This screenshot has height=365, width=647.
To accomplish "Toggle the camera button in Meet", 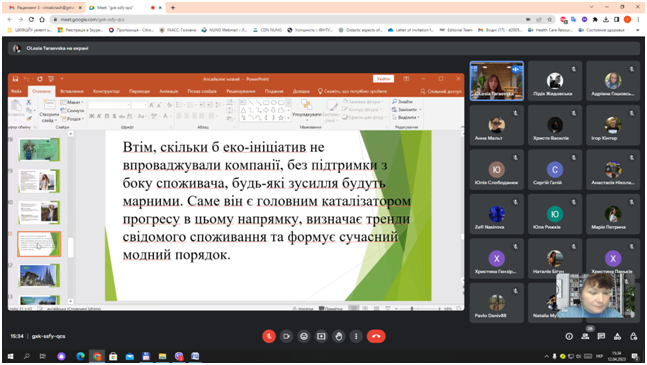I will 286,336.
